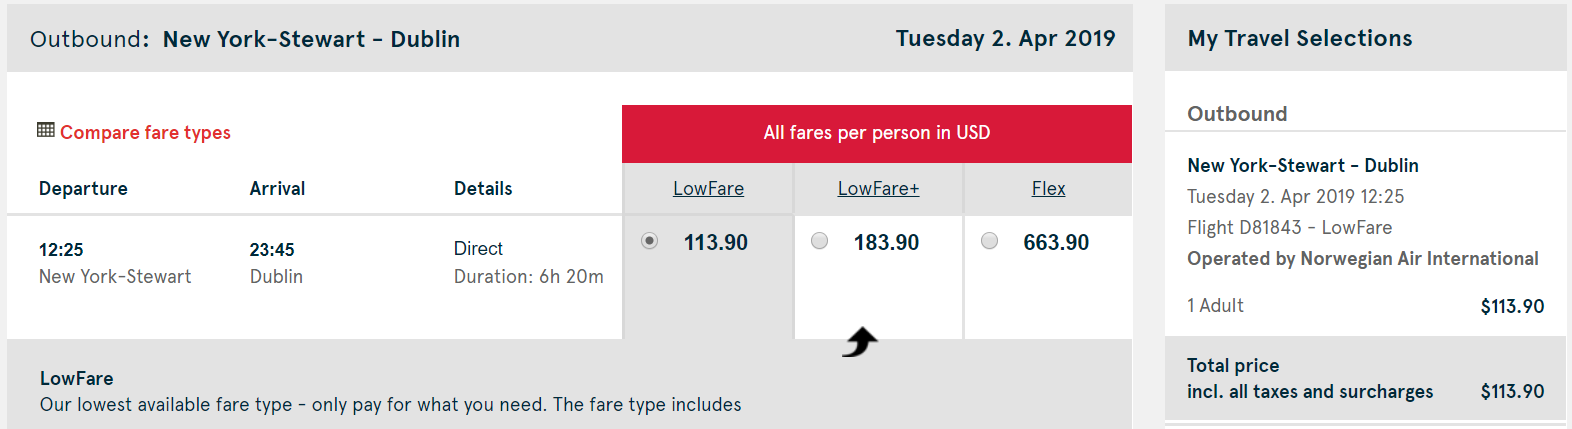Viewport: 1572px width, 429px height.
Task: Click the table icon beside Compare fare types
Action: tap(45, 130)
